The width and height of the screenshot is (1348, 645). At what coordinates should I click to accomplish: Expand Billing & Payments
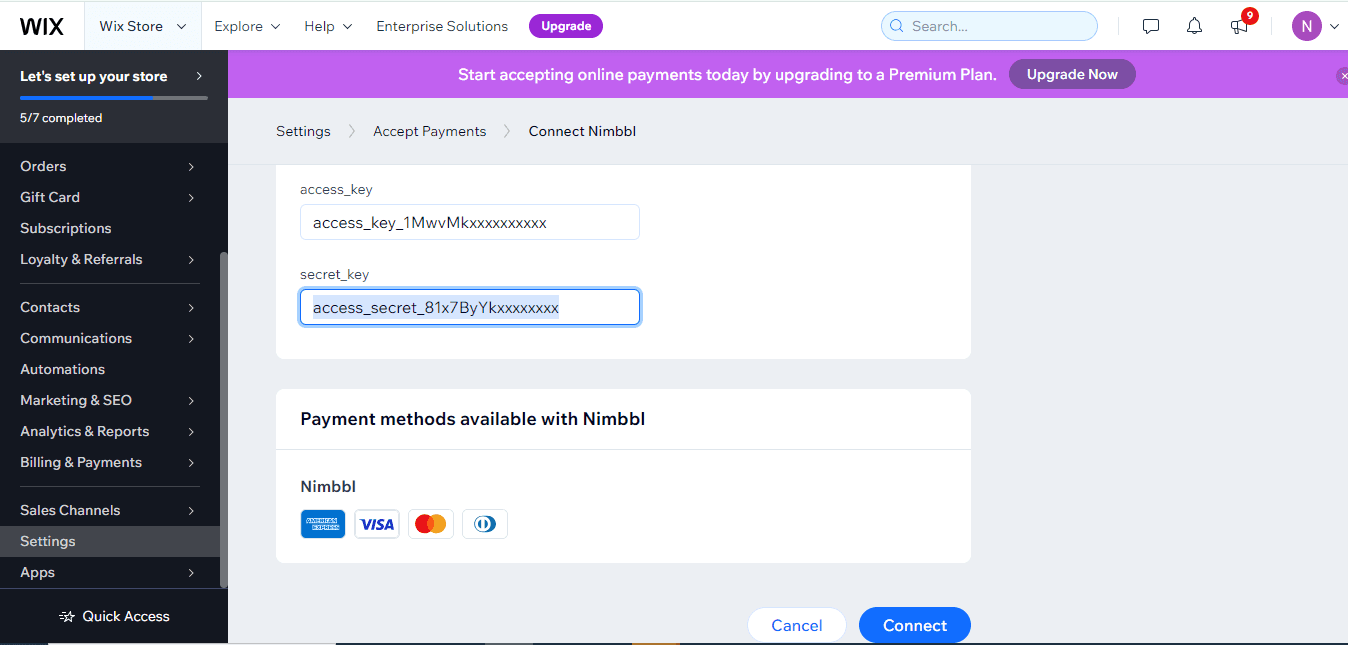click(110, 462)
